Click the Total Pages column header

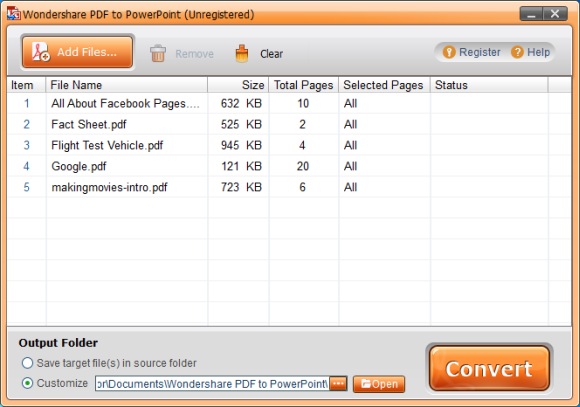(304, 85)
